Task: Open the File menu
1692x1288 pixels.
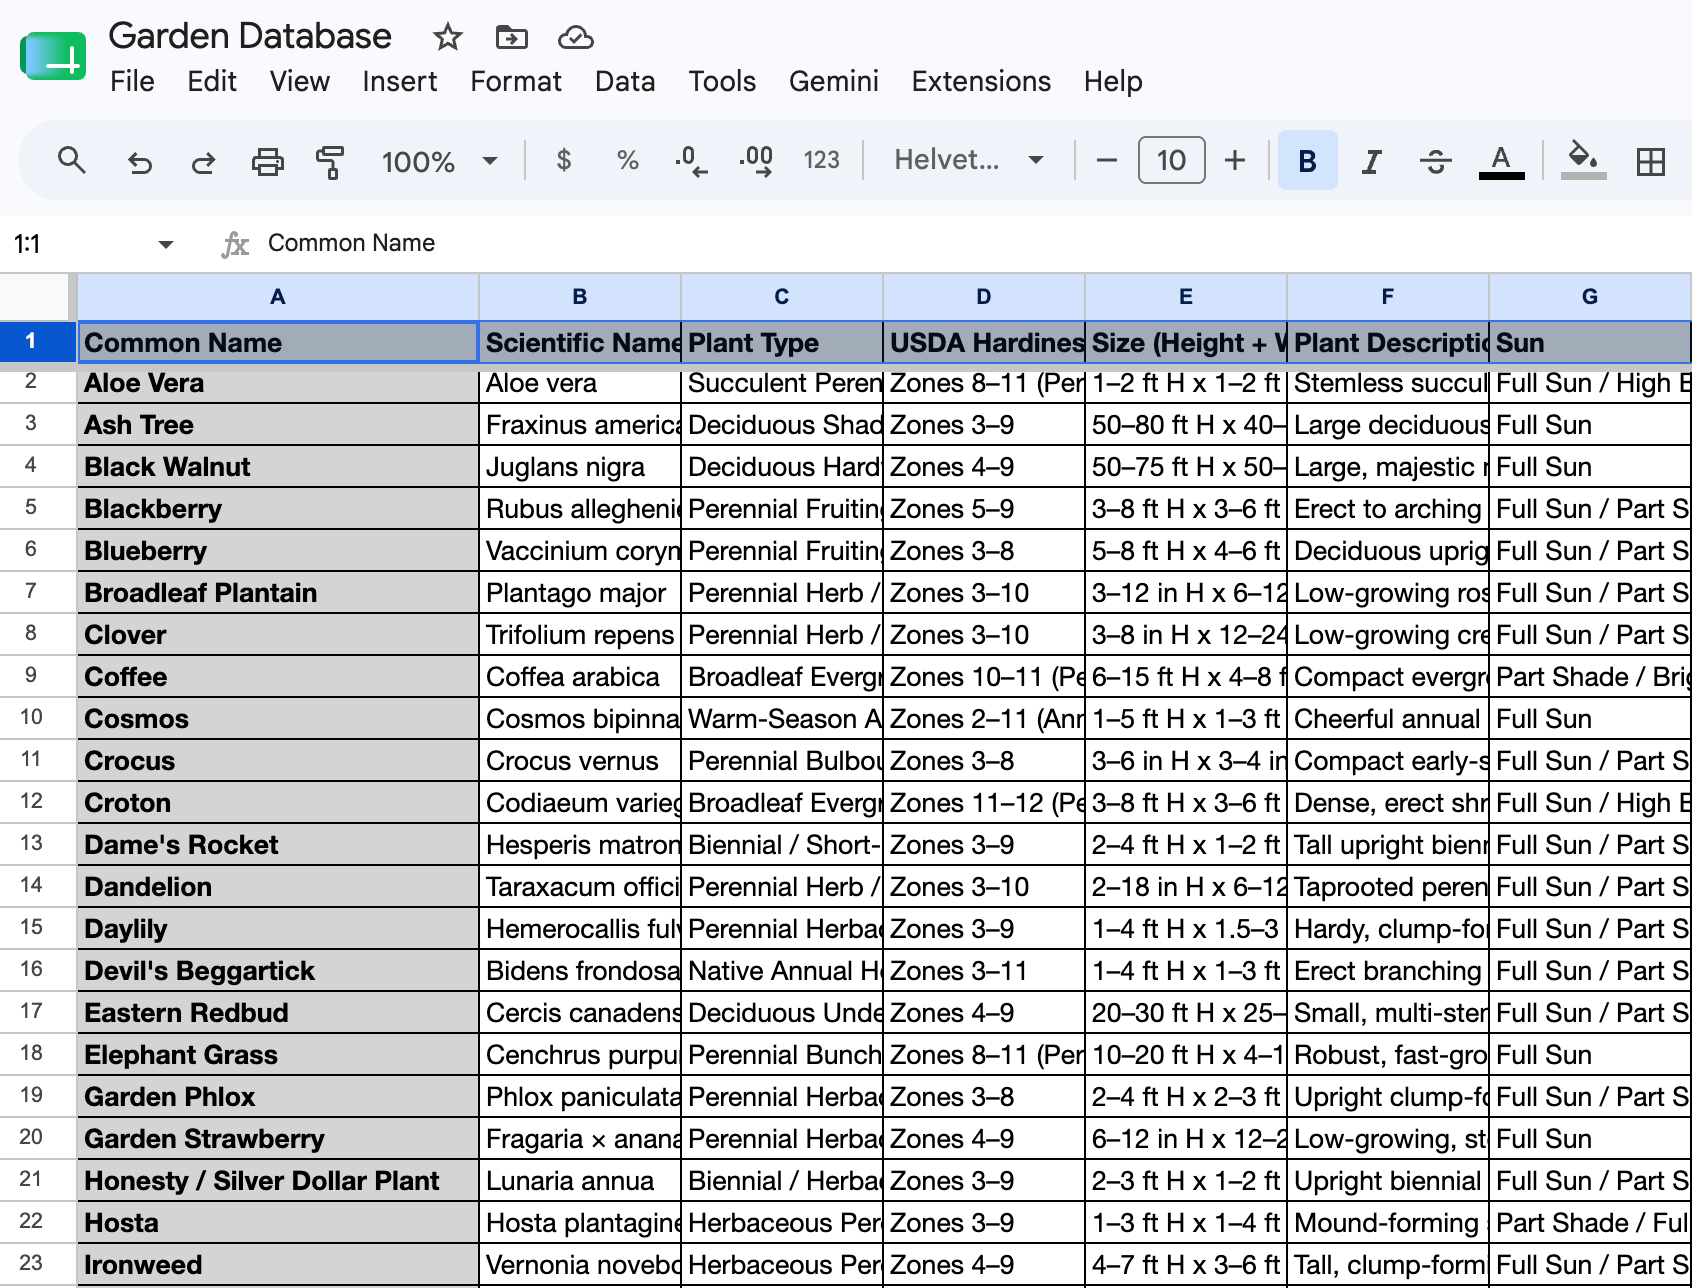Action: click(x=132, y=81)
